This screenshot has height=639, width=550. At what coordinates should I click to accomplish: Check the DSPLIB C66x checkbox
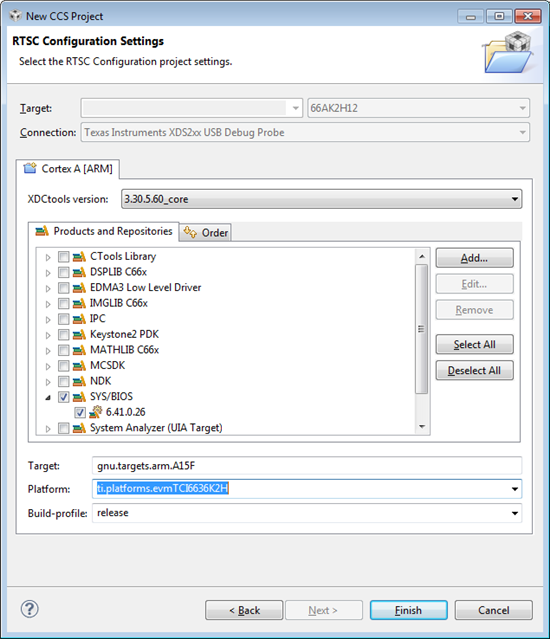click(x=64, y=272)
